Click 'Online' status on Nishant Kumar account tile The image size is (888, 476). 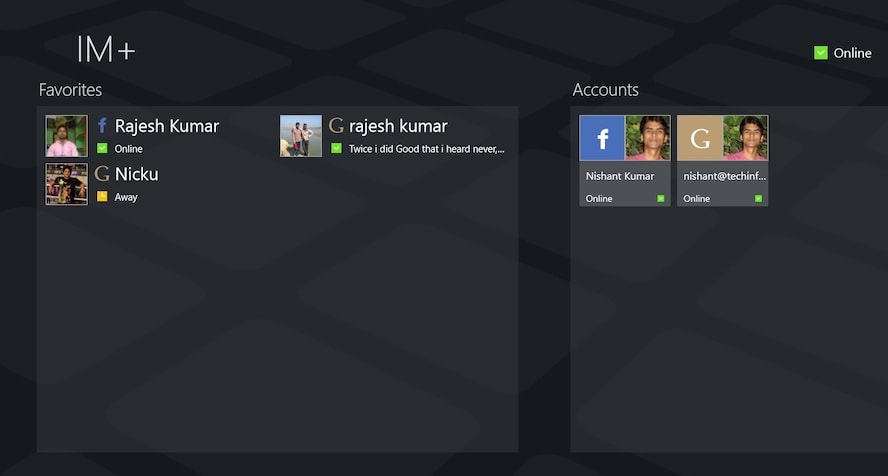(x=599, y=199)
